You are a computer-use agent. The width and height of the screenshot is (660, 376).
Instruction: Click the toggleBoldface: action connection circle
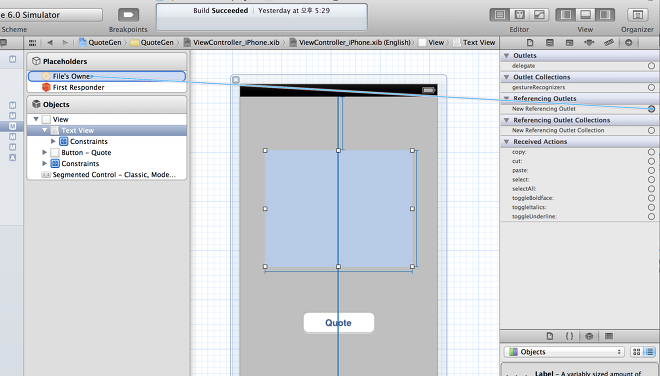tap(651, 198)
